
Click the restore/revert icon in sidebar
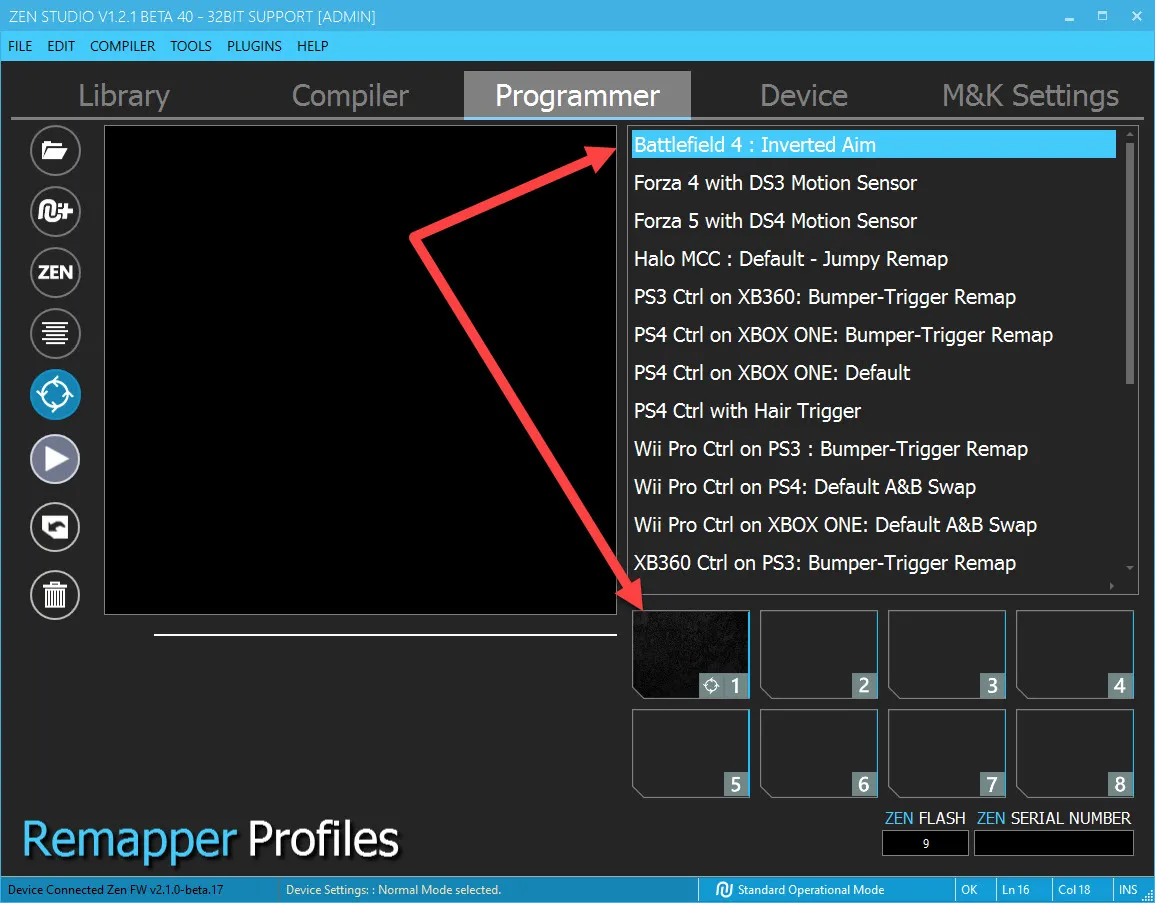click(55, 527)
